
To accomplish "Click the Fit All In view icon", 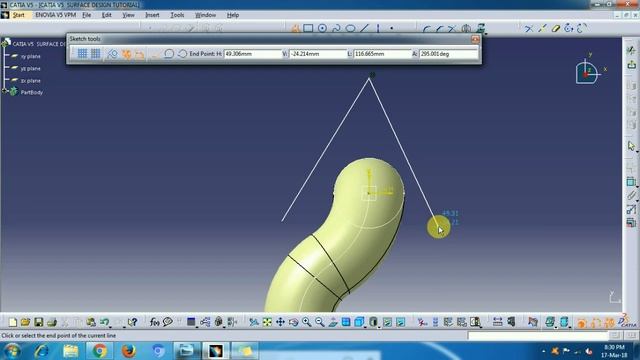I will point(267,322).
